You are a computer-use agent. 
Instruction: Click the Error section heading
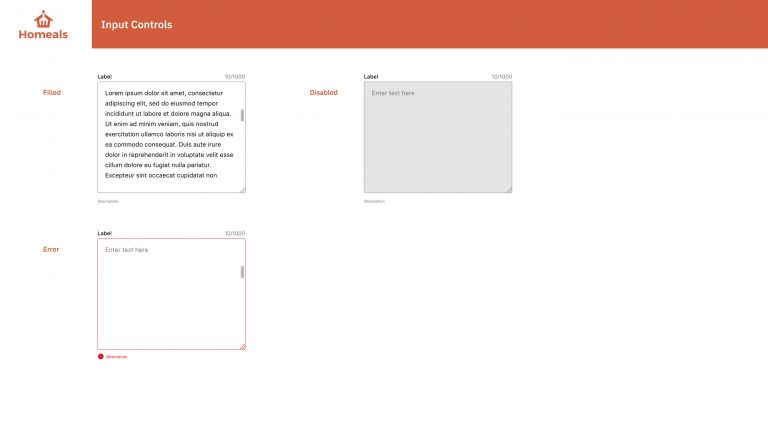click(x=51, y=249)
